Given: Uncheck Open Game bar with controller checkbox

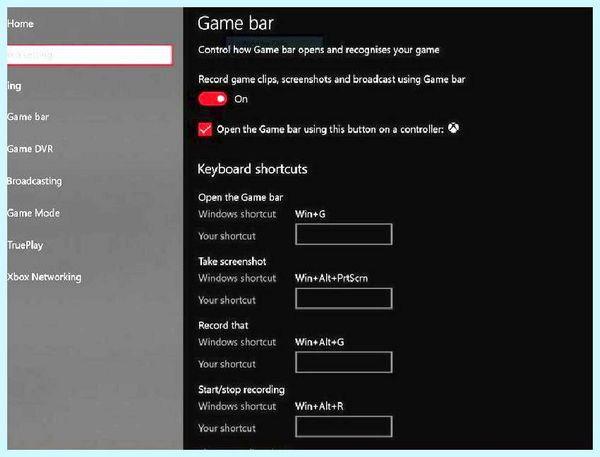Looking at the screenshot, I should (205, 129).
